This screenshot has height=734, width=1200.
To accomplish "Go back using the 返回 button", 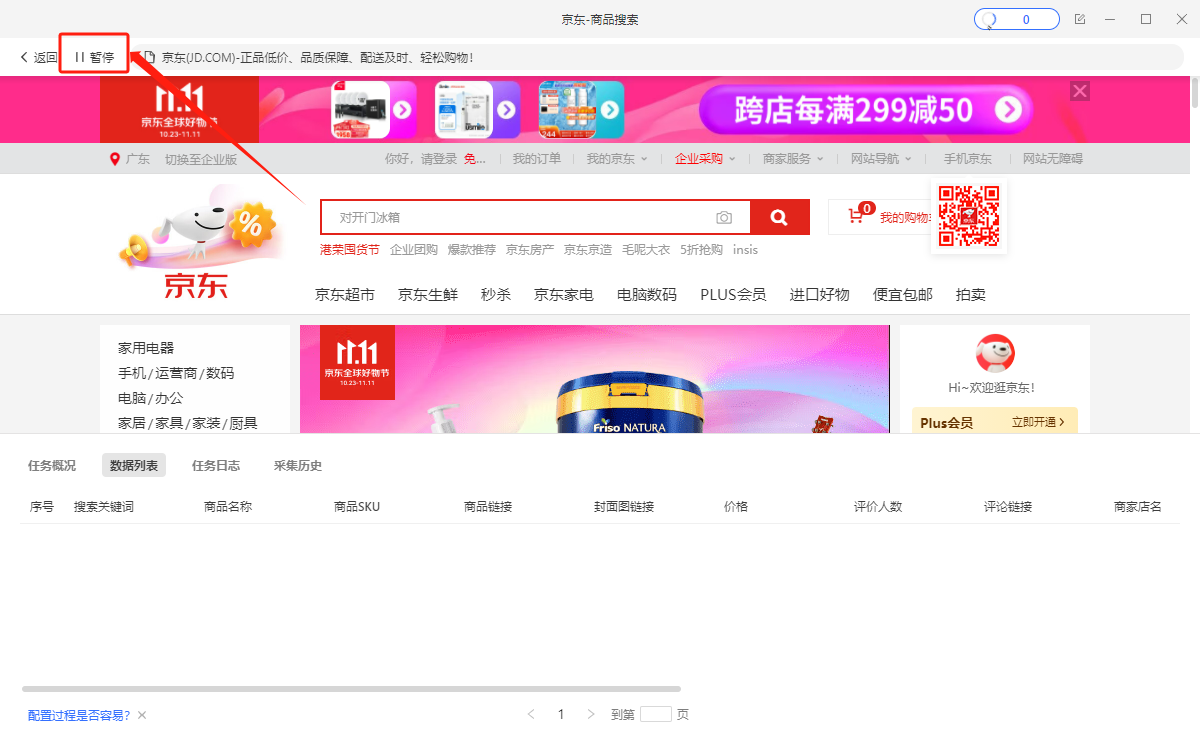I will coord(39,57).
